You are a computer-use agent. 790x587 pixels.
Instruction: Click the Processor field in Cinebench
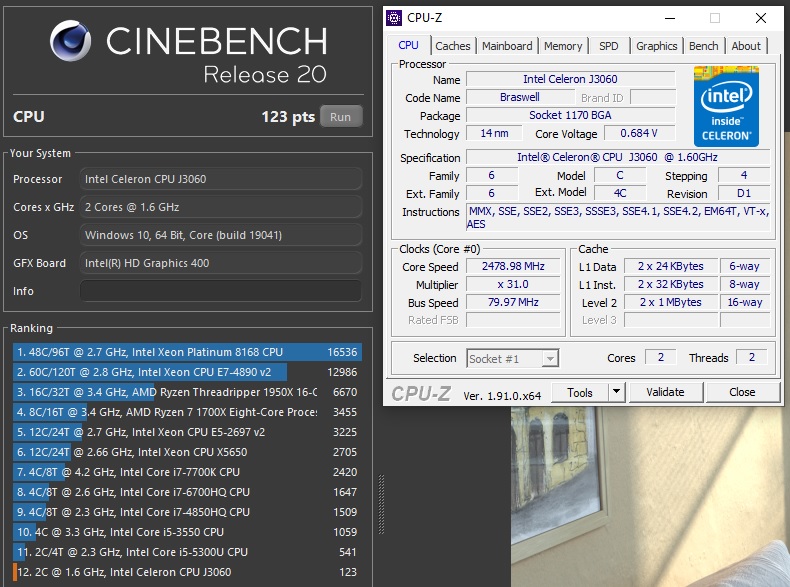pos(221,179)
